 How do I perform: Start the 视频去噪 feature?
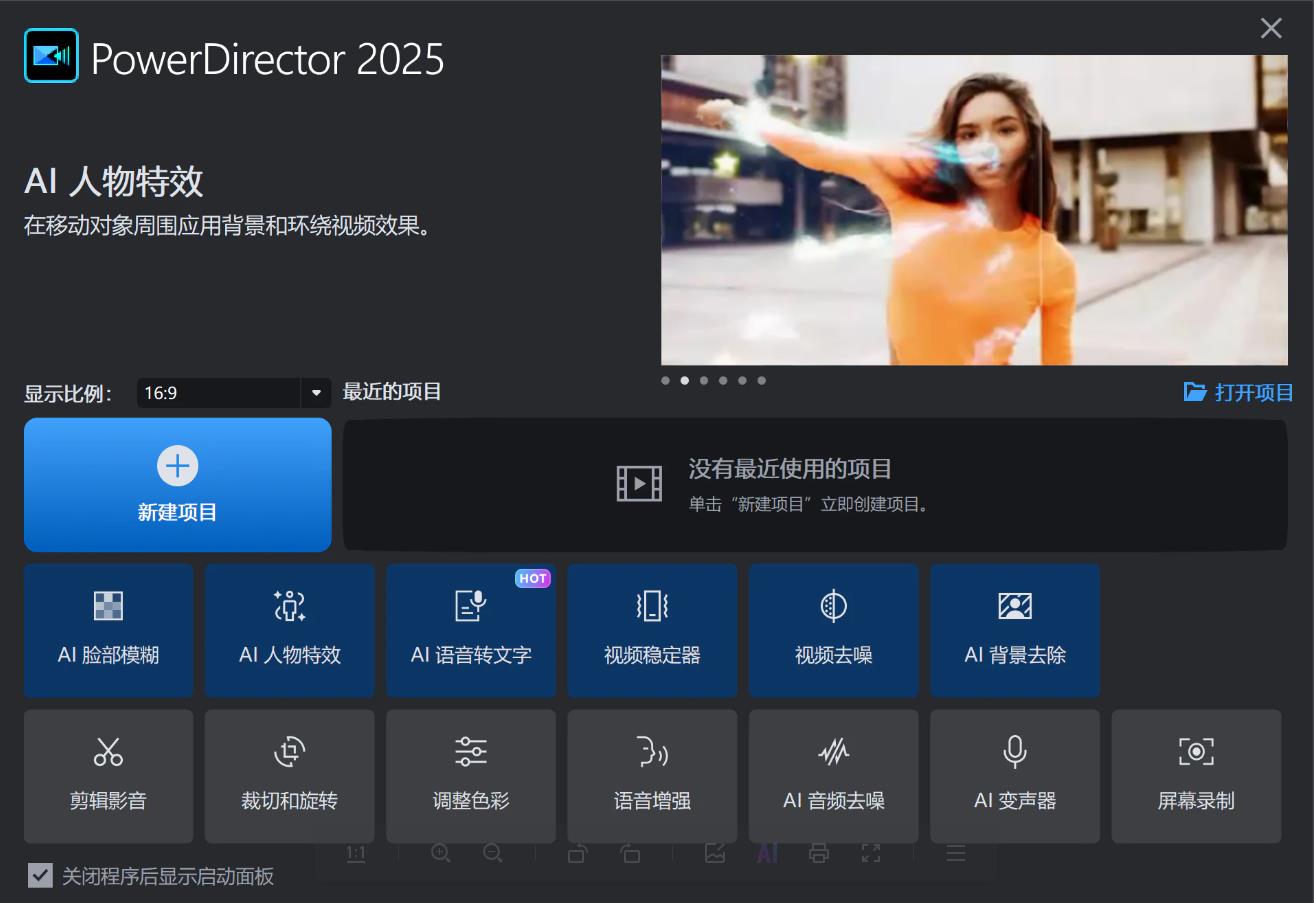click(833, 630)
